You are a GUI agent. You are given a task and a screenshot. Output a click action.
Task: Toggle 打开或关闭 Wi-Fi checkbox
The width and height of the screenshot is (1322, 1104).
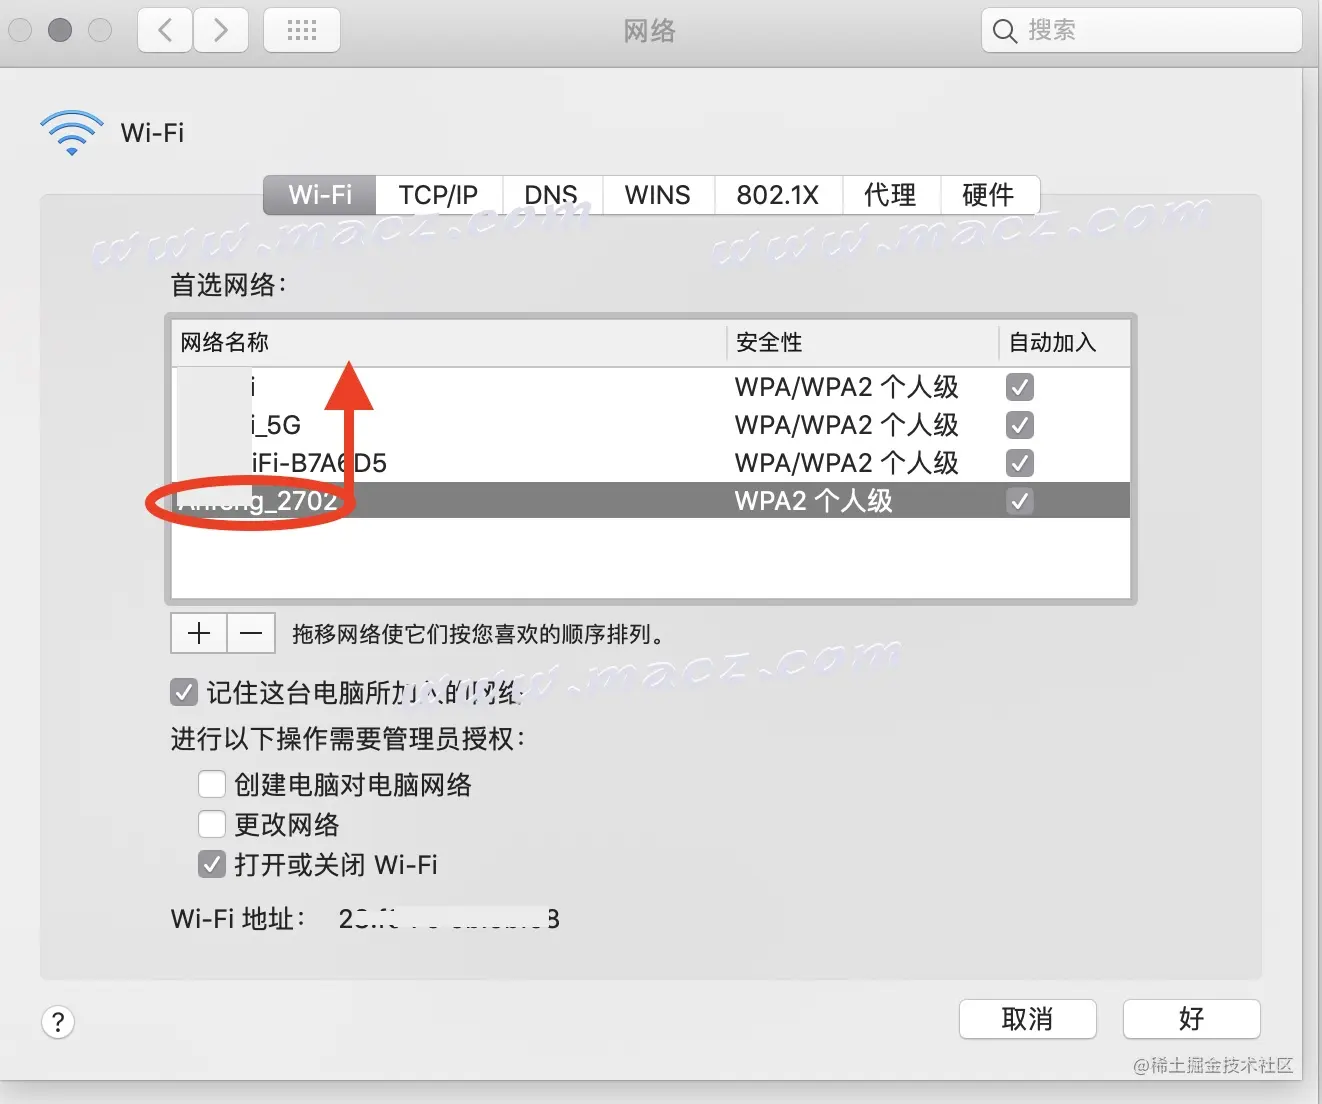[211, 864]
